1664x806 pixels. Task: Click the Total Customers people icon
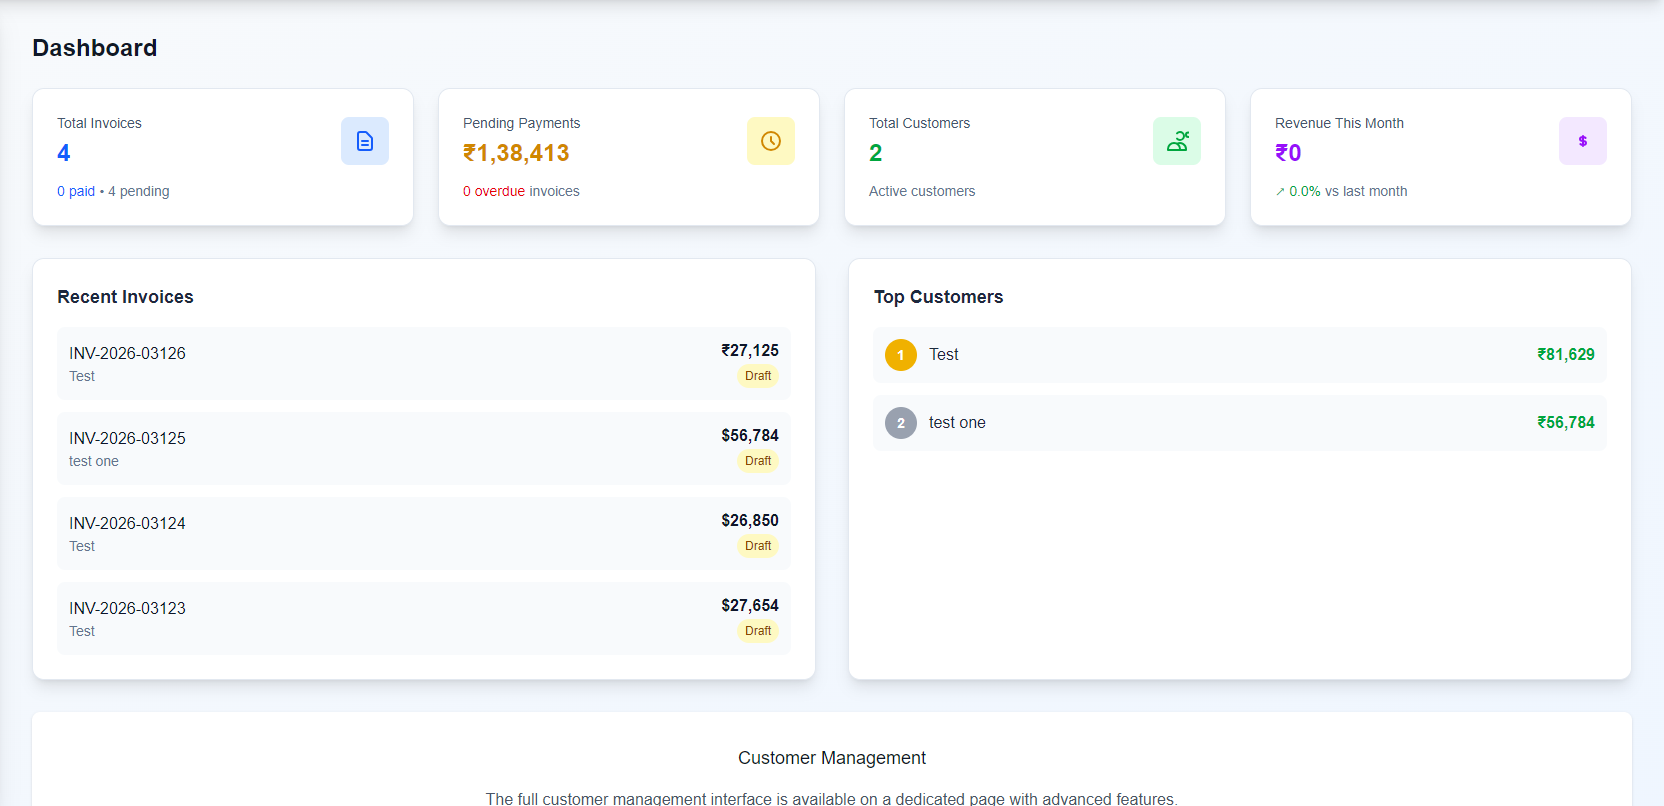point(1177,141)
